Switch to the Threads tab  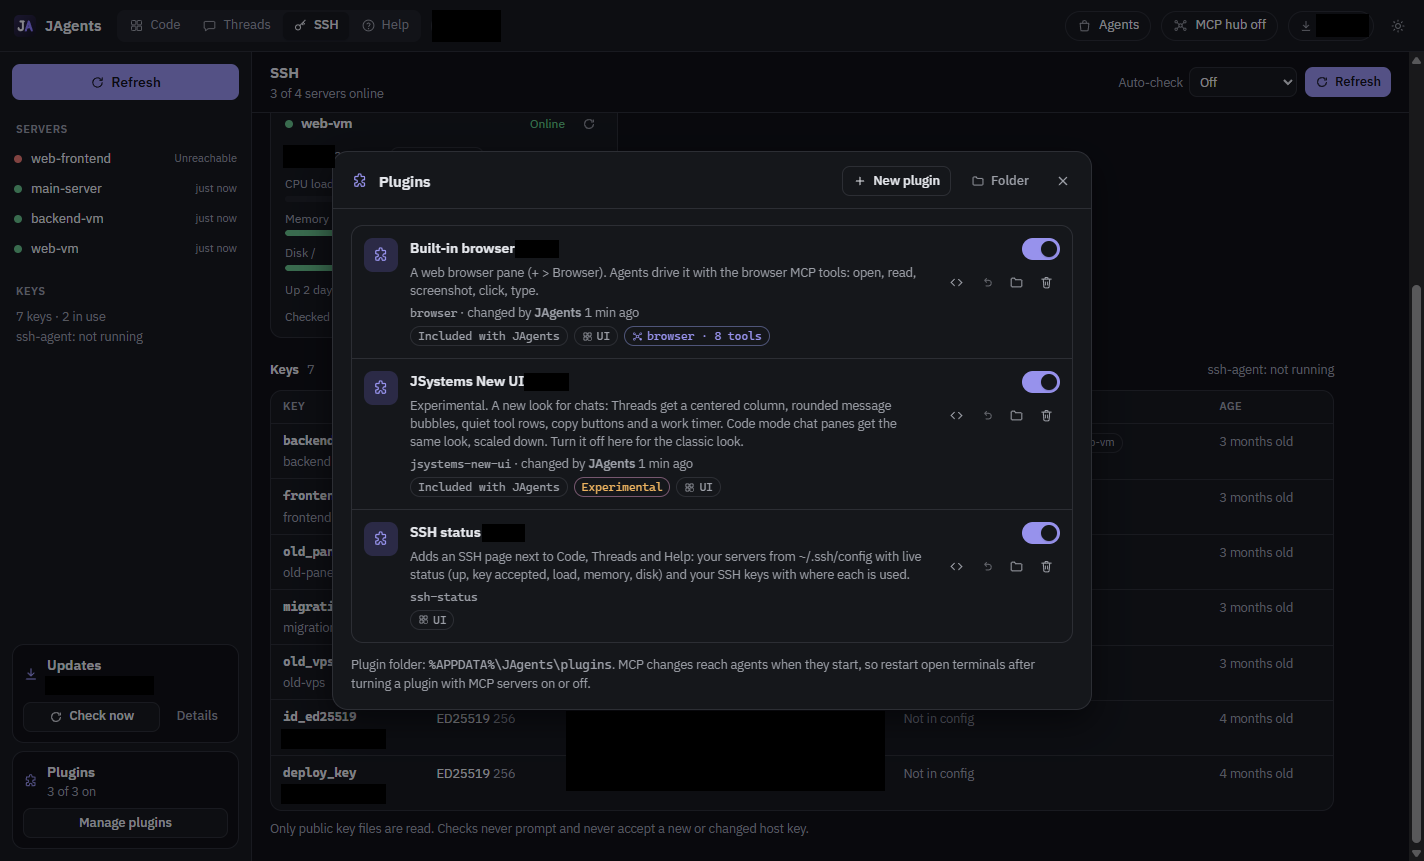pyautogui.click(x=237, y=25)
